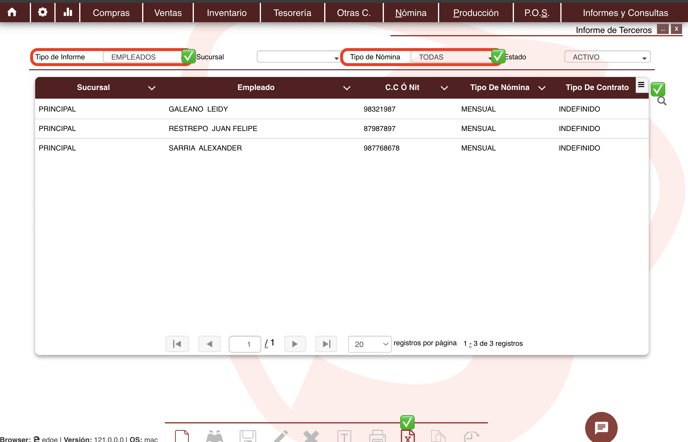Jump to the last page of records
This screenshot has height=442, width=688.
click(x=326, y=344)
